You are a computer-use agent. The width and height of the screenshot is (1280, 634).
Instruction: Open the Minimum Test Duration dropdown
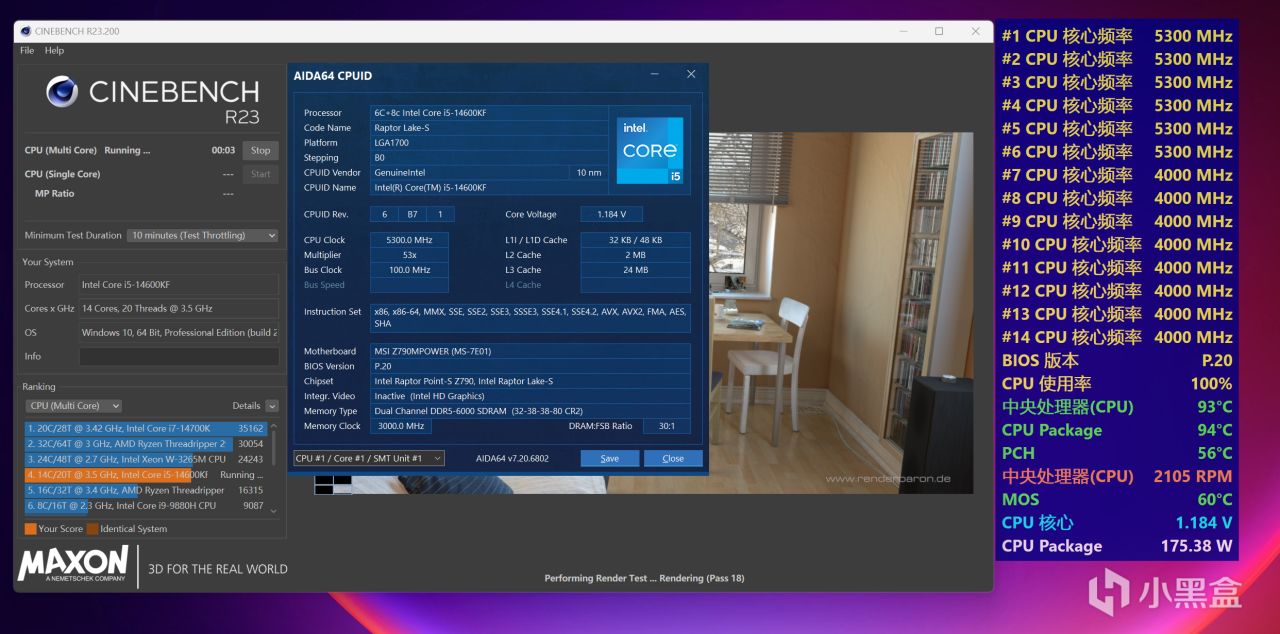(x=203, y=235)
